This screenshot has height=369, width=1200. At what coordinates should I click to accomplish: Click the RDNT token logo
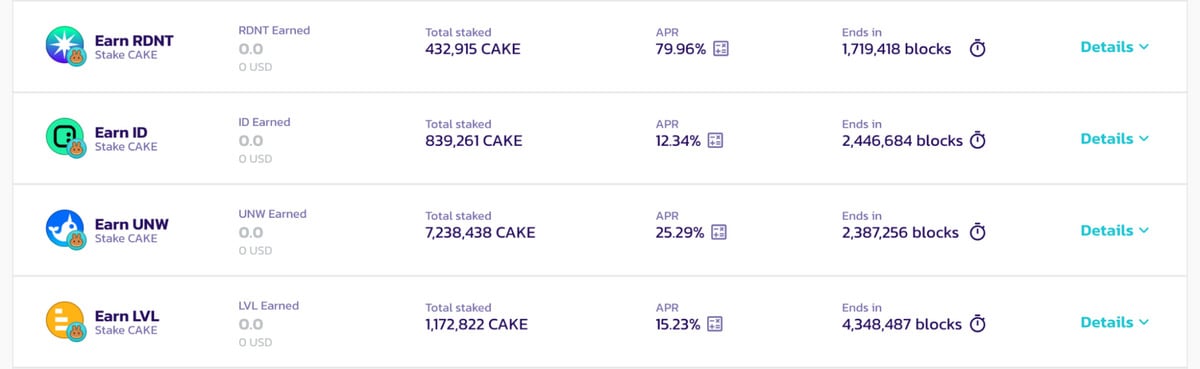point(64,45)
